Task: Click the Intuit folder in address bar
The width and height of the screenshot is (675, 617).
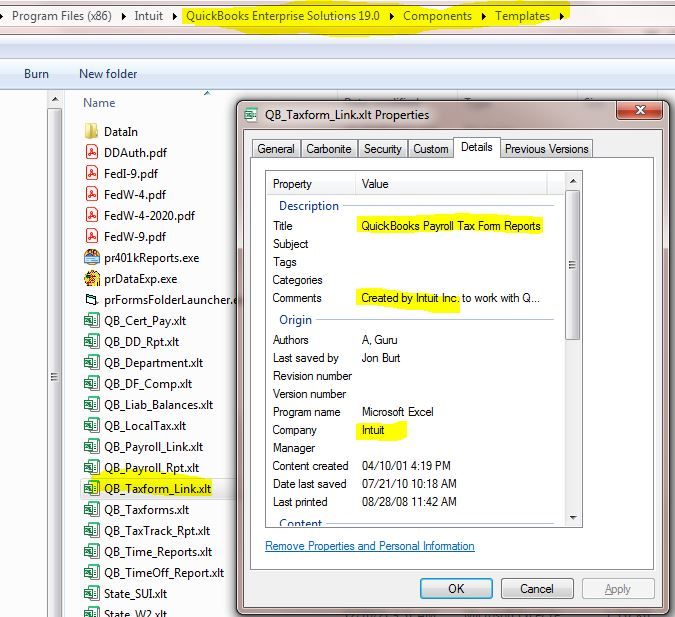Action: tap(149, 16)
